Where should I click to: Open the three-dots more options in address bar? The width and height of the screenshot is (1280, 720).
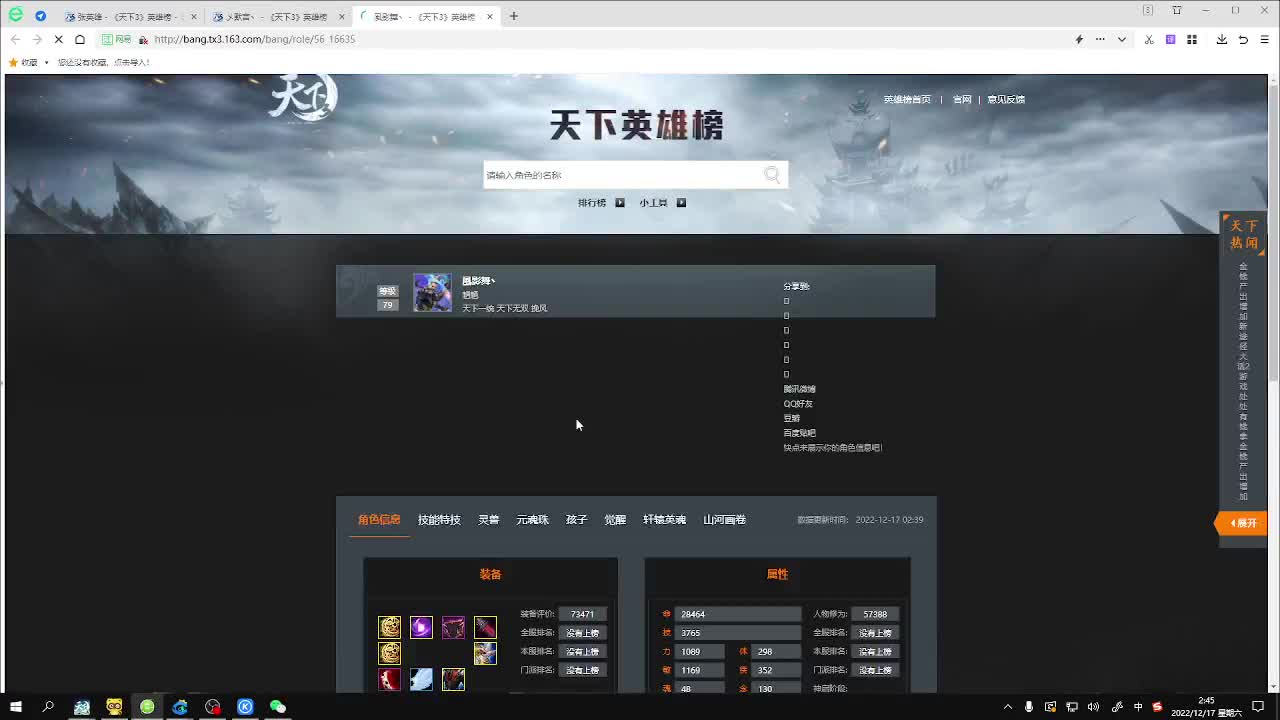pos(1100,39)
